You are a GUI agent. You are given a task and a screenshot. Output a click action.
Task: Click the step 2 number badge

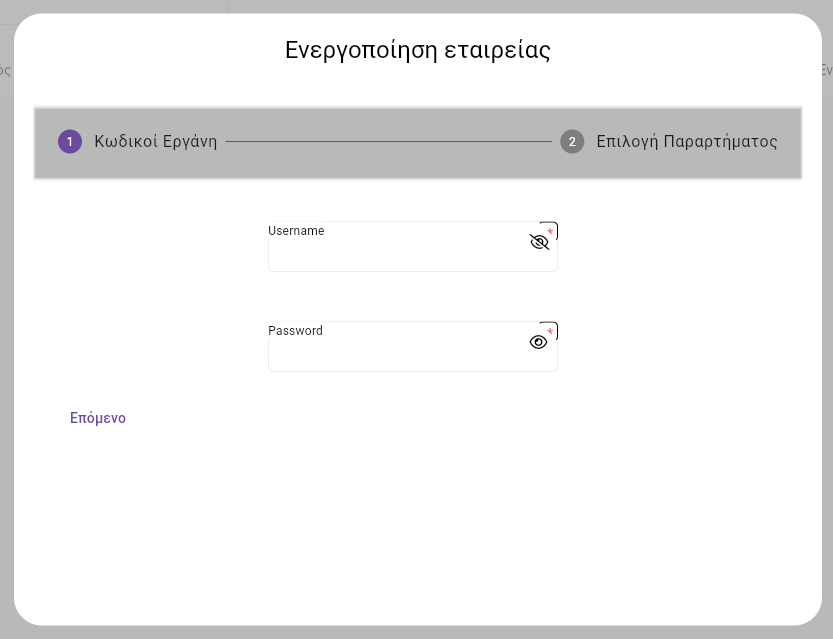point(572,141)
